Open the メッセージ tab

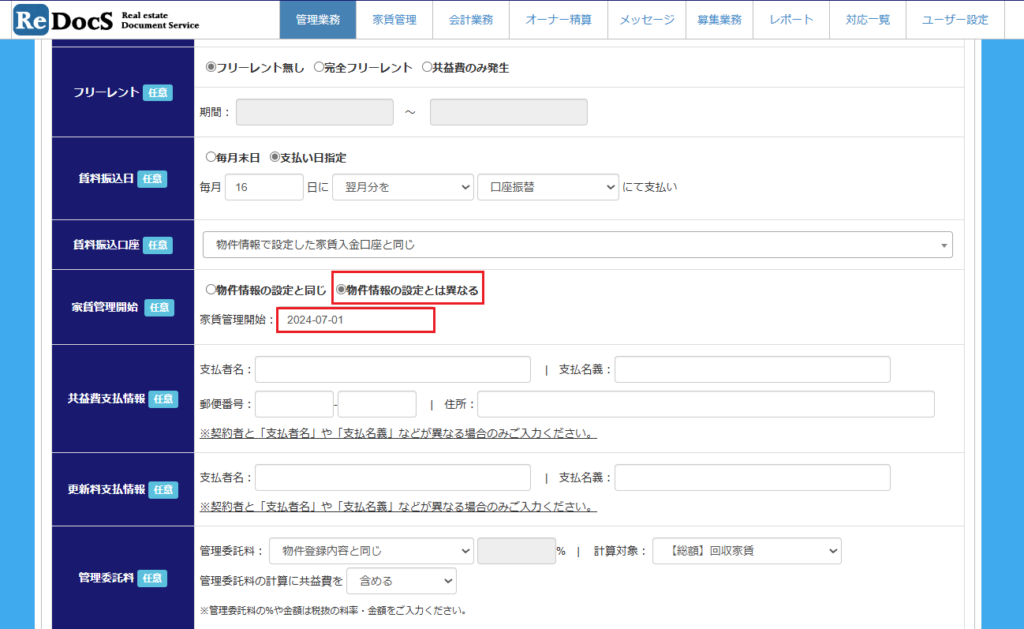coord(645,20)
